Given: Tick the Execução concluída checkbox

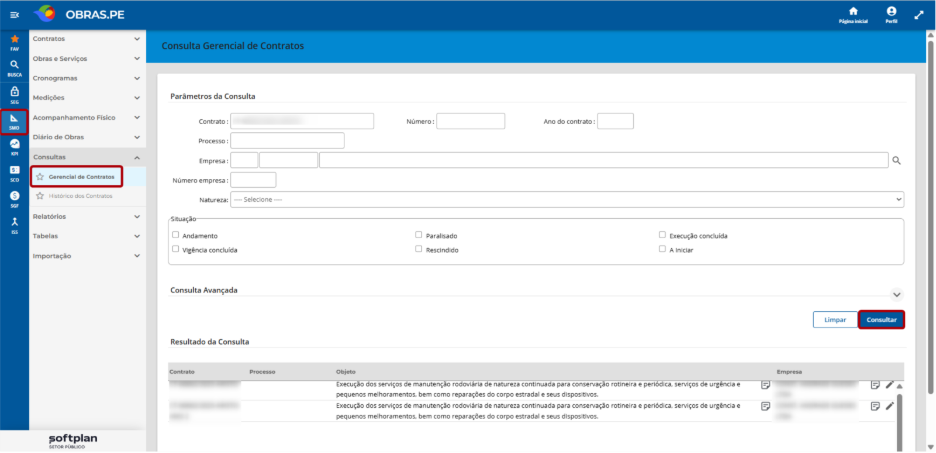Looking at the screenshot, I should coord(663,235).
